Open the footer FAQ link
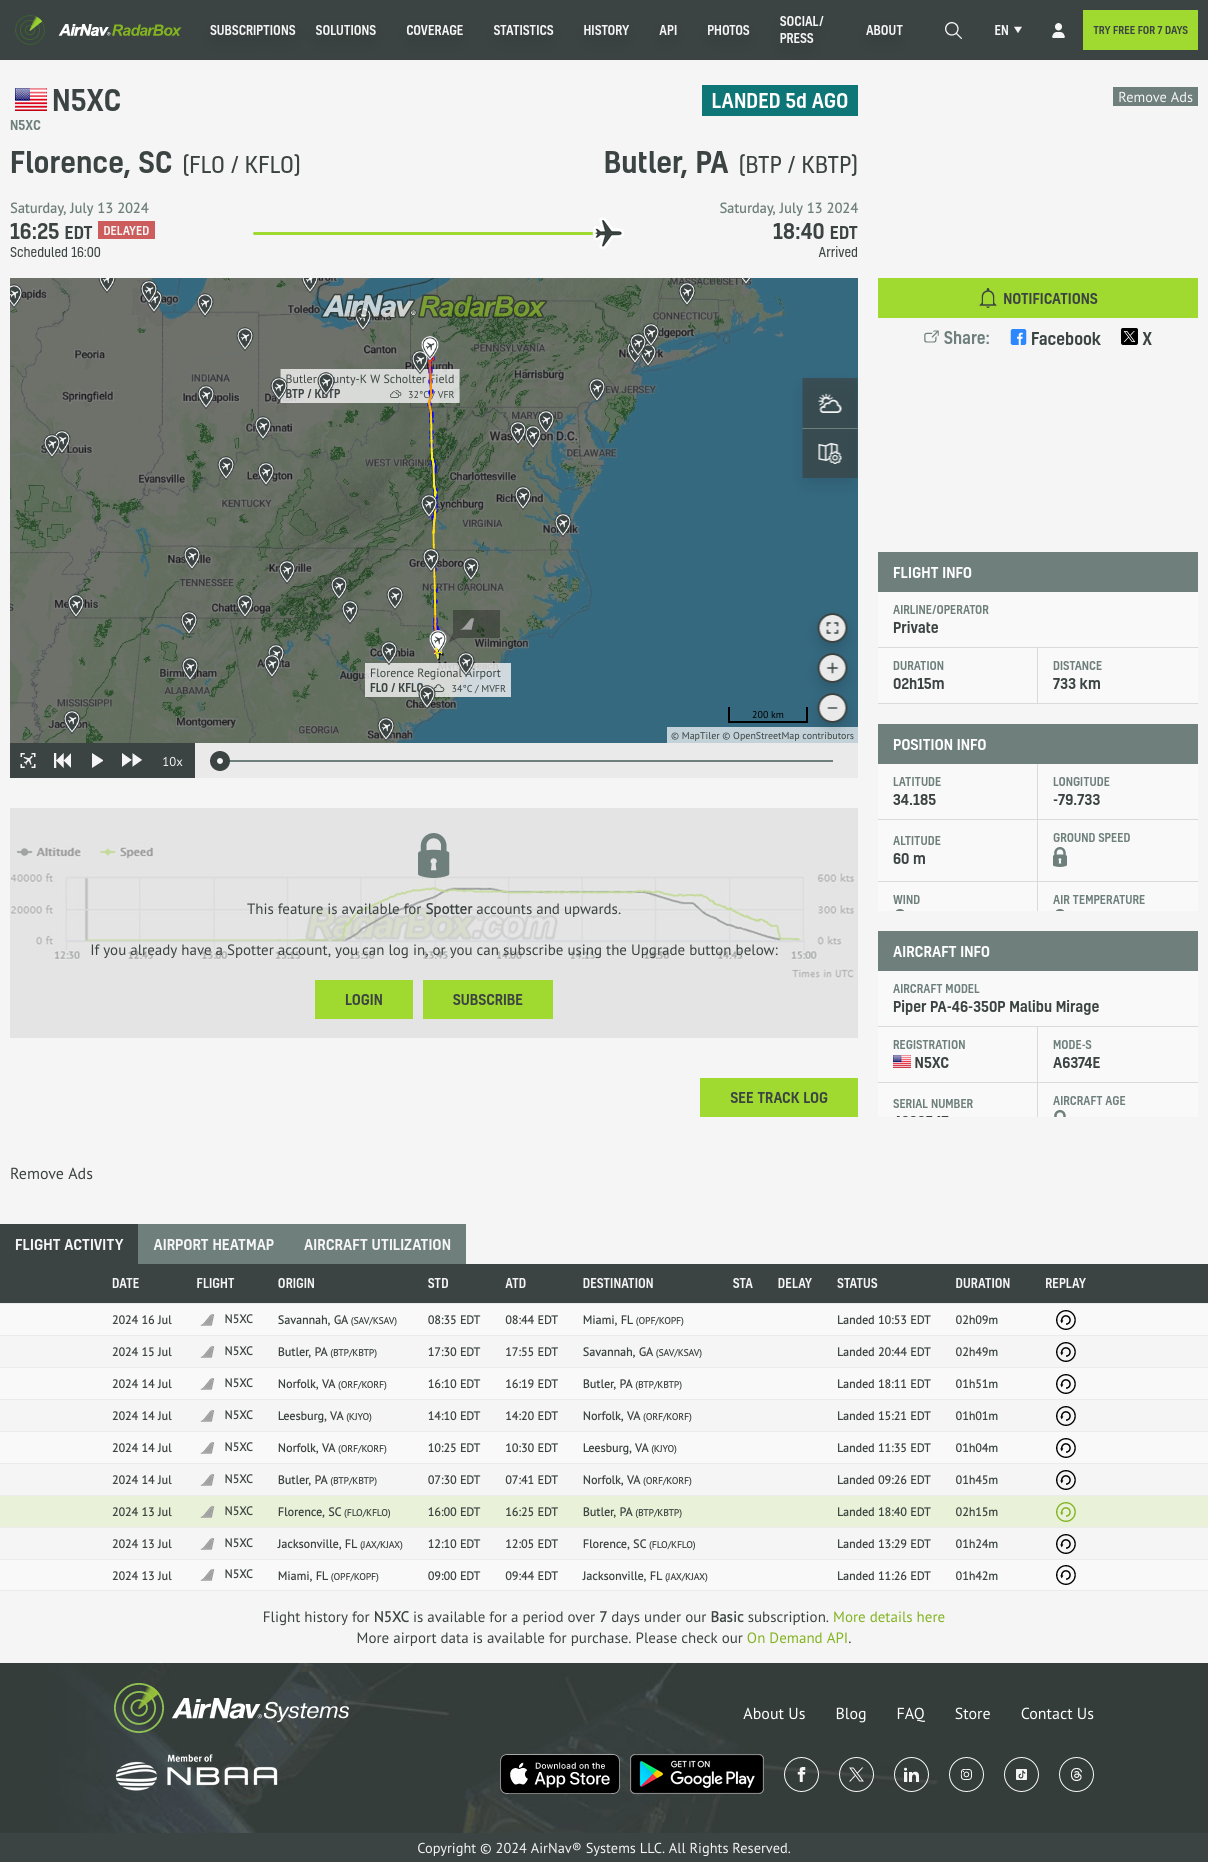Screen dimensions: 1208x1862 click(x=910, y=1714)
